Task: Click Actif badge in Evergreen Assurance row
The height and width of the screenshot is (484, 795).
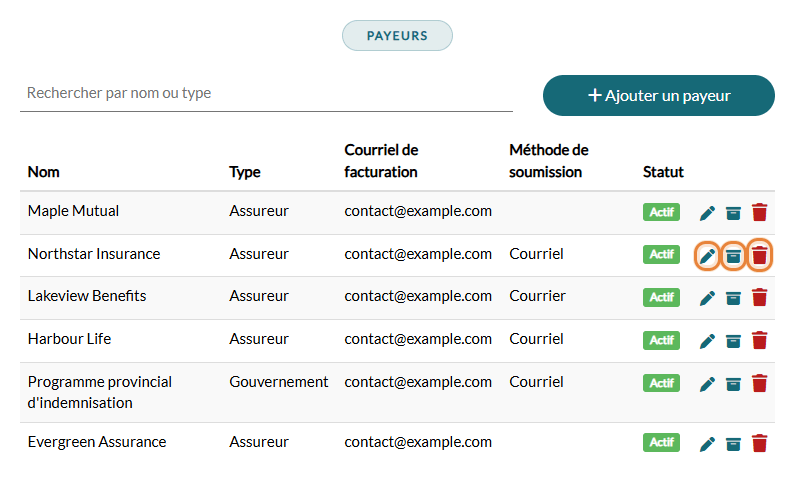Action: [x=661, y=442]
